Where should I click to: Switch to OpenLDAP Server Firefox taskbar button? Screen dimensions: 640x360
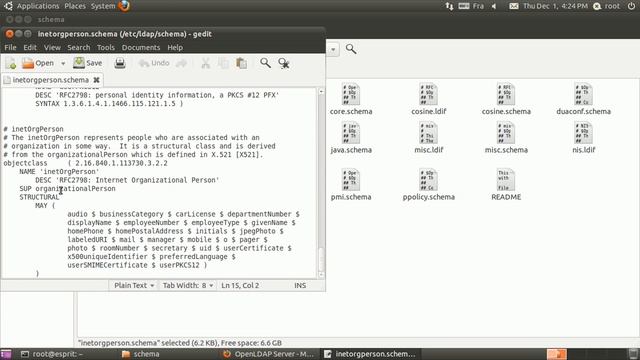[269, 354]
